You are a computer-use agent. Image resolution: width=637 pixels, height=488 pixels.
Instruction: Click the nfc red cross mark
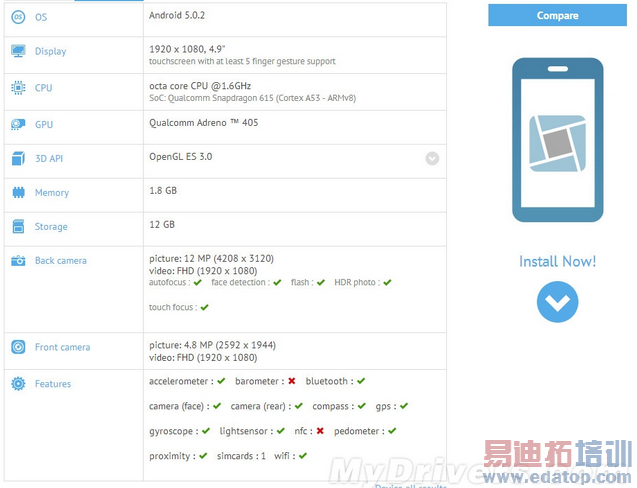click(320, 431)
